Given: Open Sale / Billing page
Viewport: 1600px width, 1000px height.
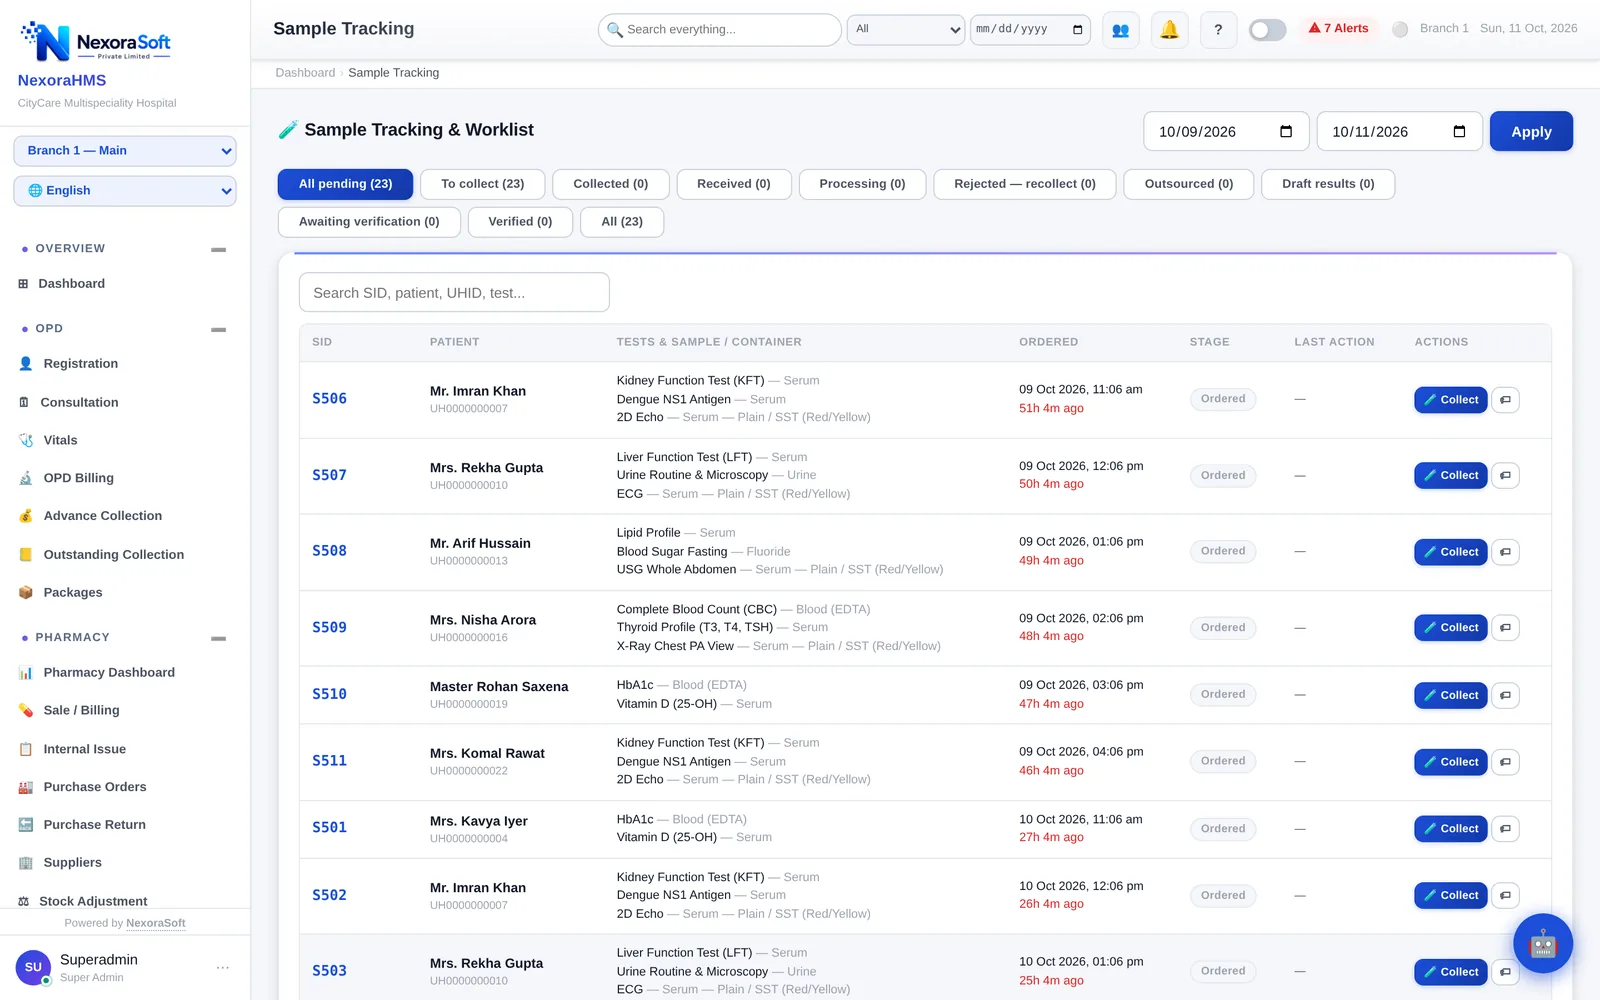Looking at the screenshot, I should (81, 711).
